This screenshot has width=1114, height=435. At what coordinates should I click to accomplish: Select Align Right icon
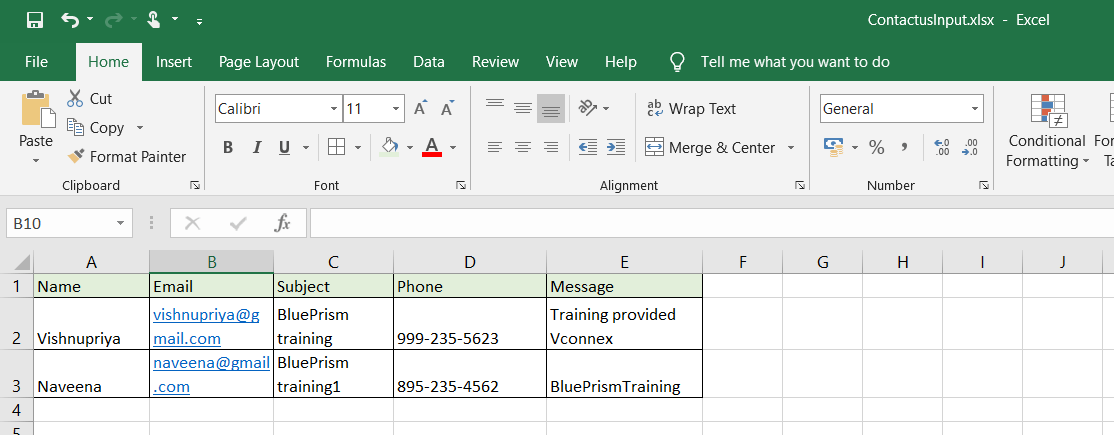(x=551, y=148)
